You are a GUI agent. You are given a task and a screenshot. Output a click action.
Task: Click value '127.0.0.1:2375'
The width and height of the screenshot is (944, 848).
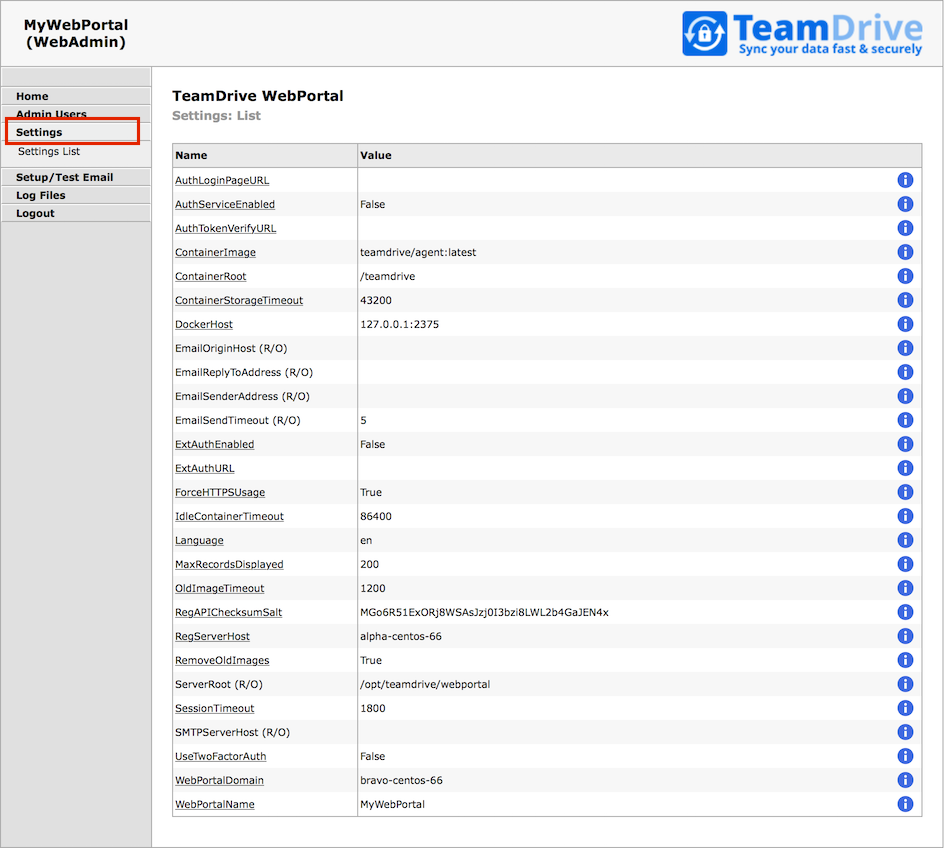[x=400, y=324]
